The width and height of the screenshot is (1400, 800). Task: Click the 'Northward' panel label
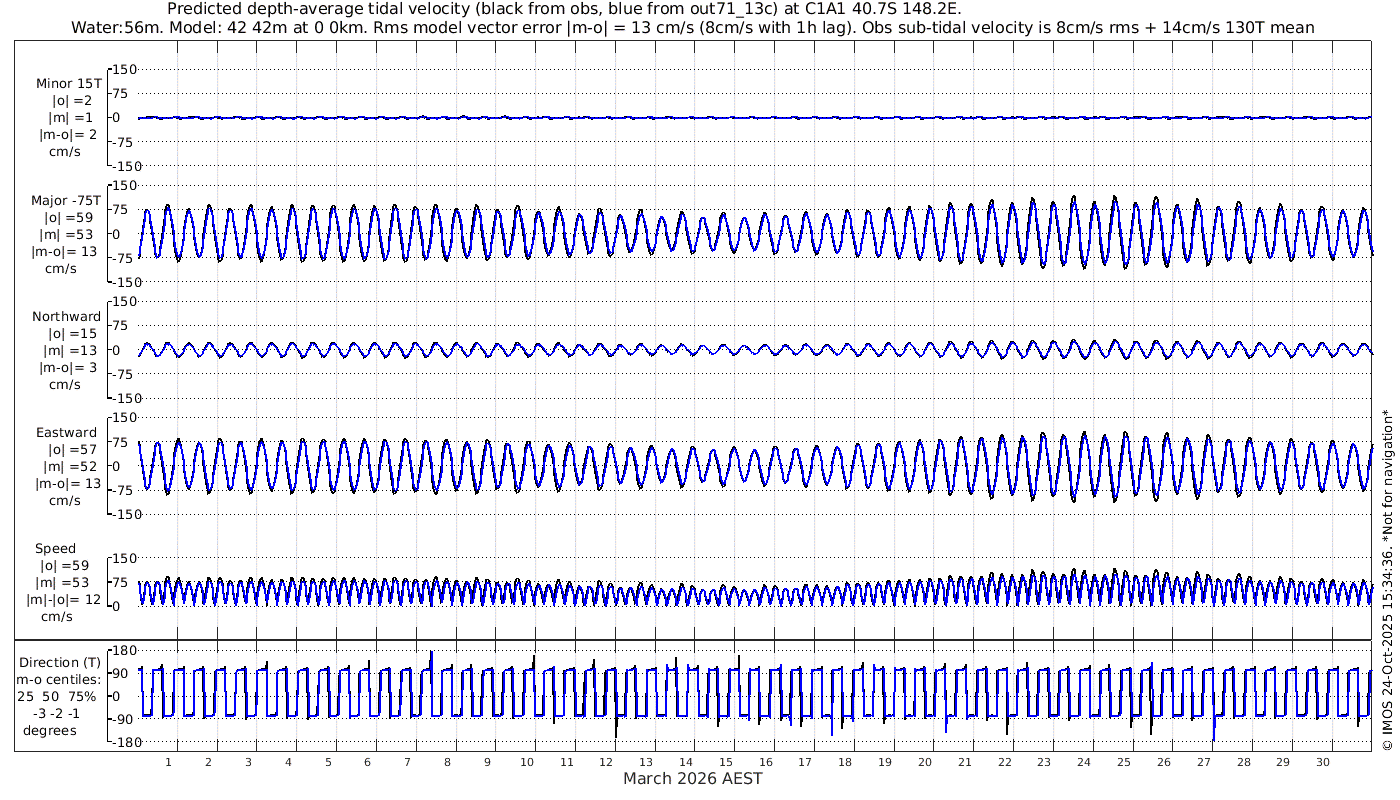[x=66, y=317]
